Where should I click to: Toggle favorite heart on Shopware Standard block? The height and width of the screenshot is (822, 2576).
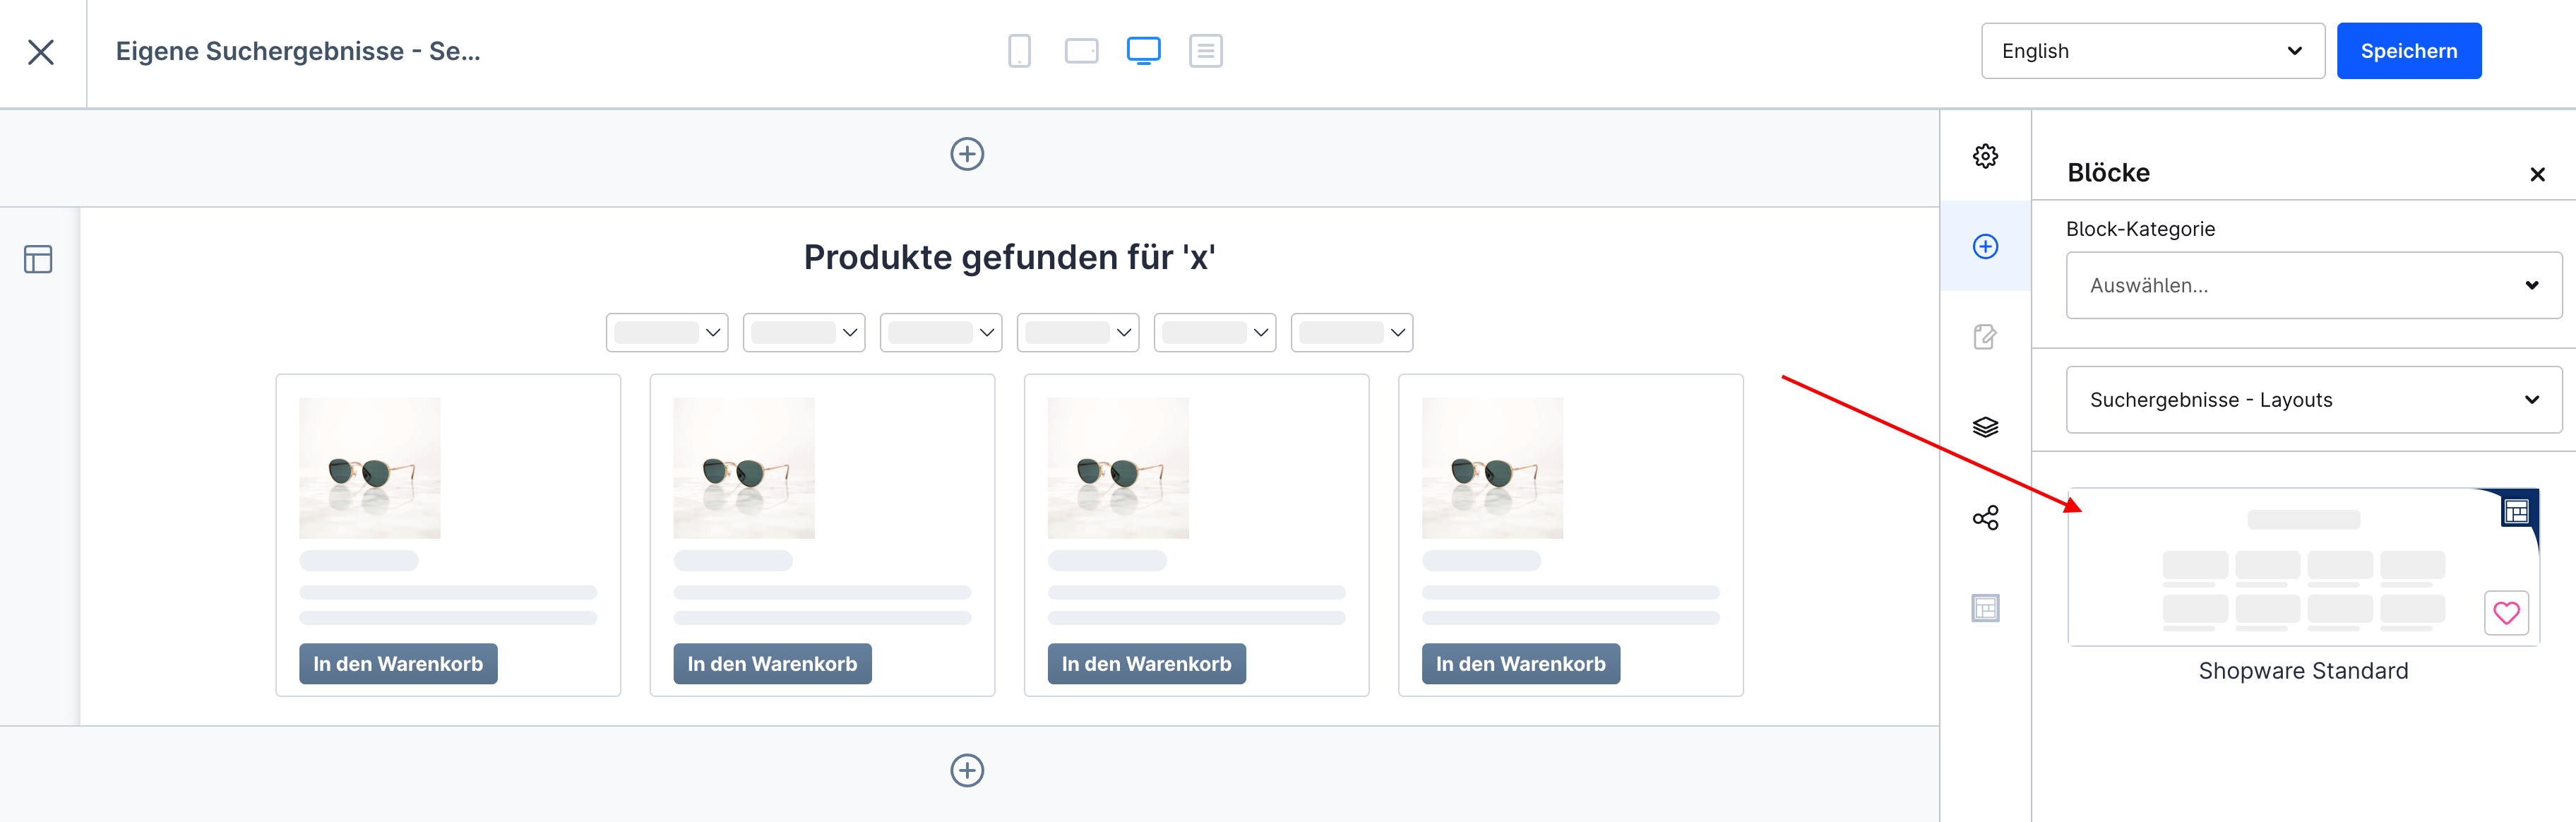2505,613
